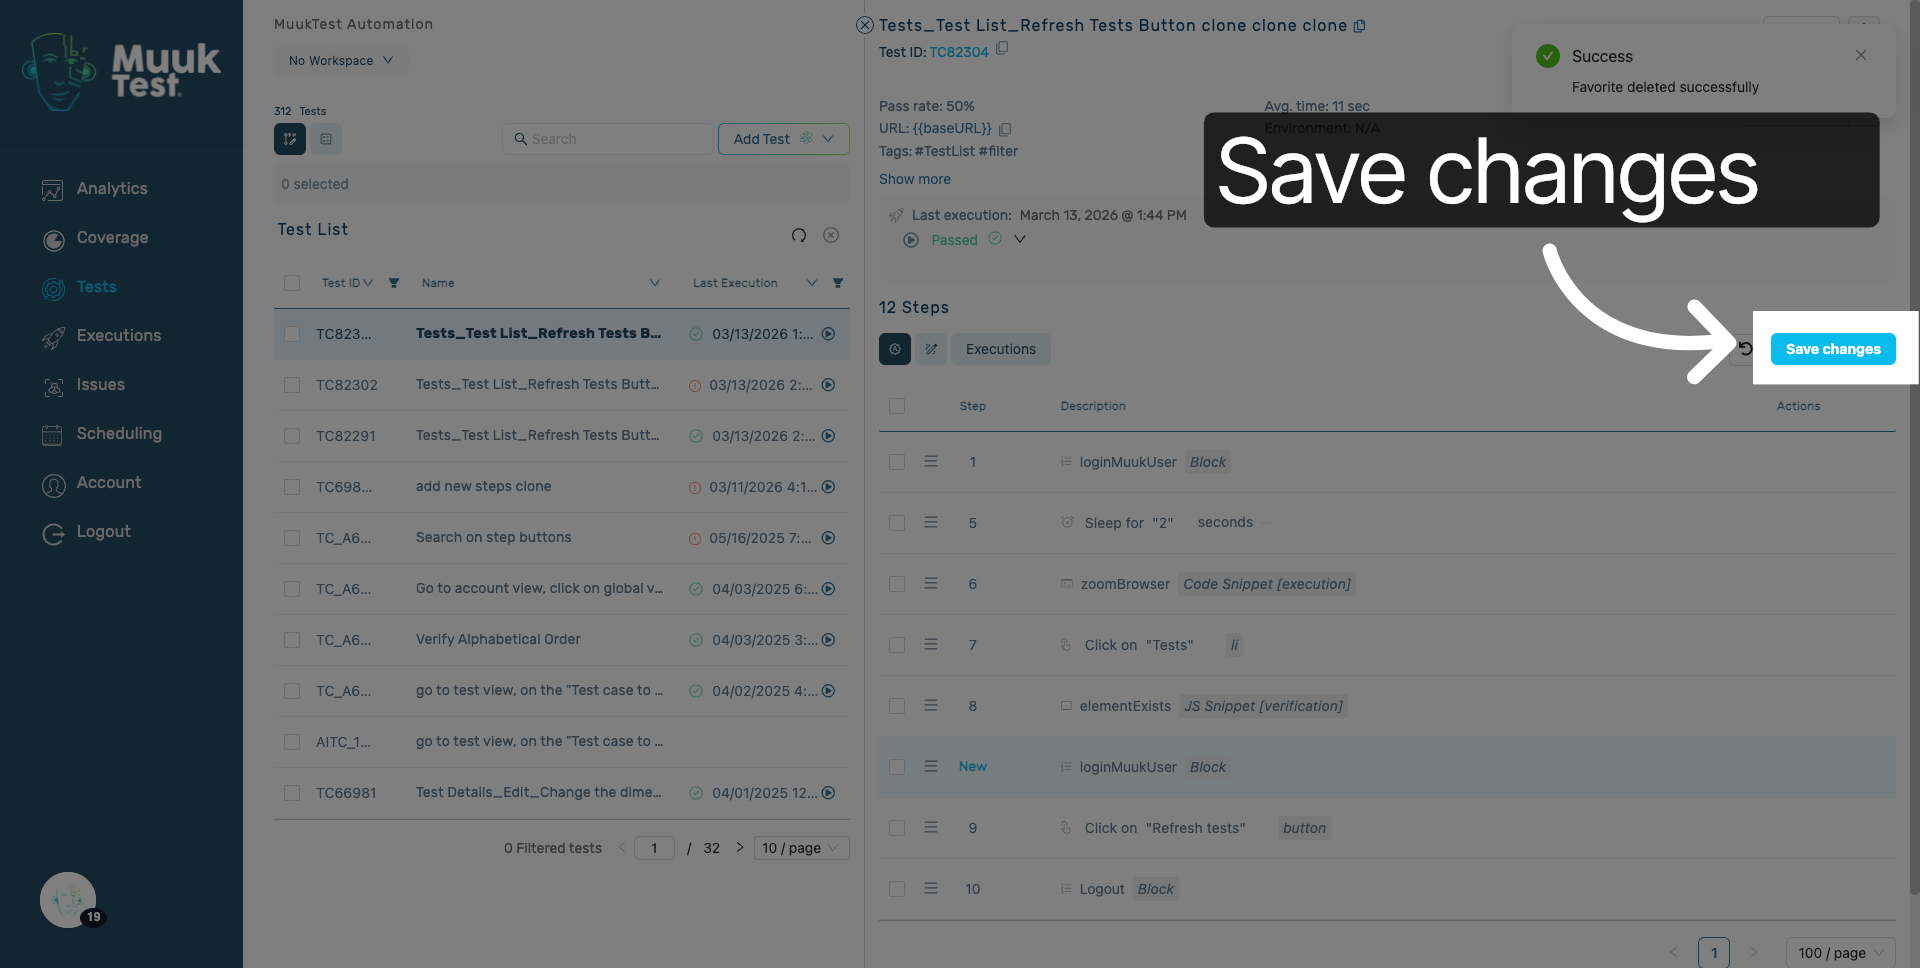The image size is (1920, 968).
Task: Check the box for step 7 Click on Tests
Action: pyautogui.click(x=897, y=645)
